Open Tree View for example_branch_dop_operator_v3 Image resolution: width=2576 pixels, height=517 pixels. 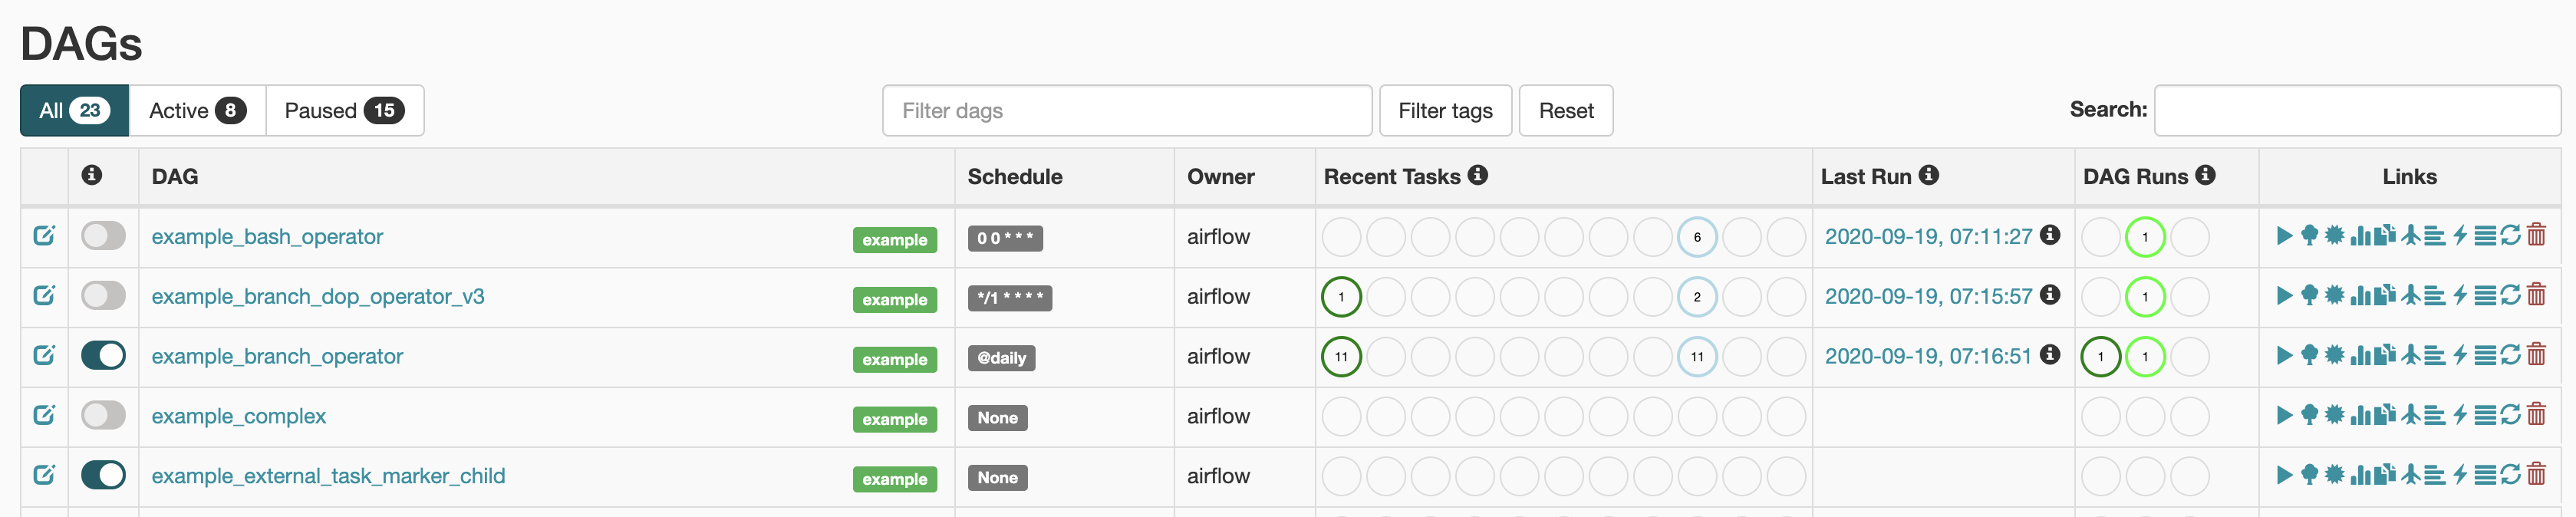pos(2309,296)
